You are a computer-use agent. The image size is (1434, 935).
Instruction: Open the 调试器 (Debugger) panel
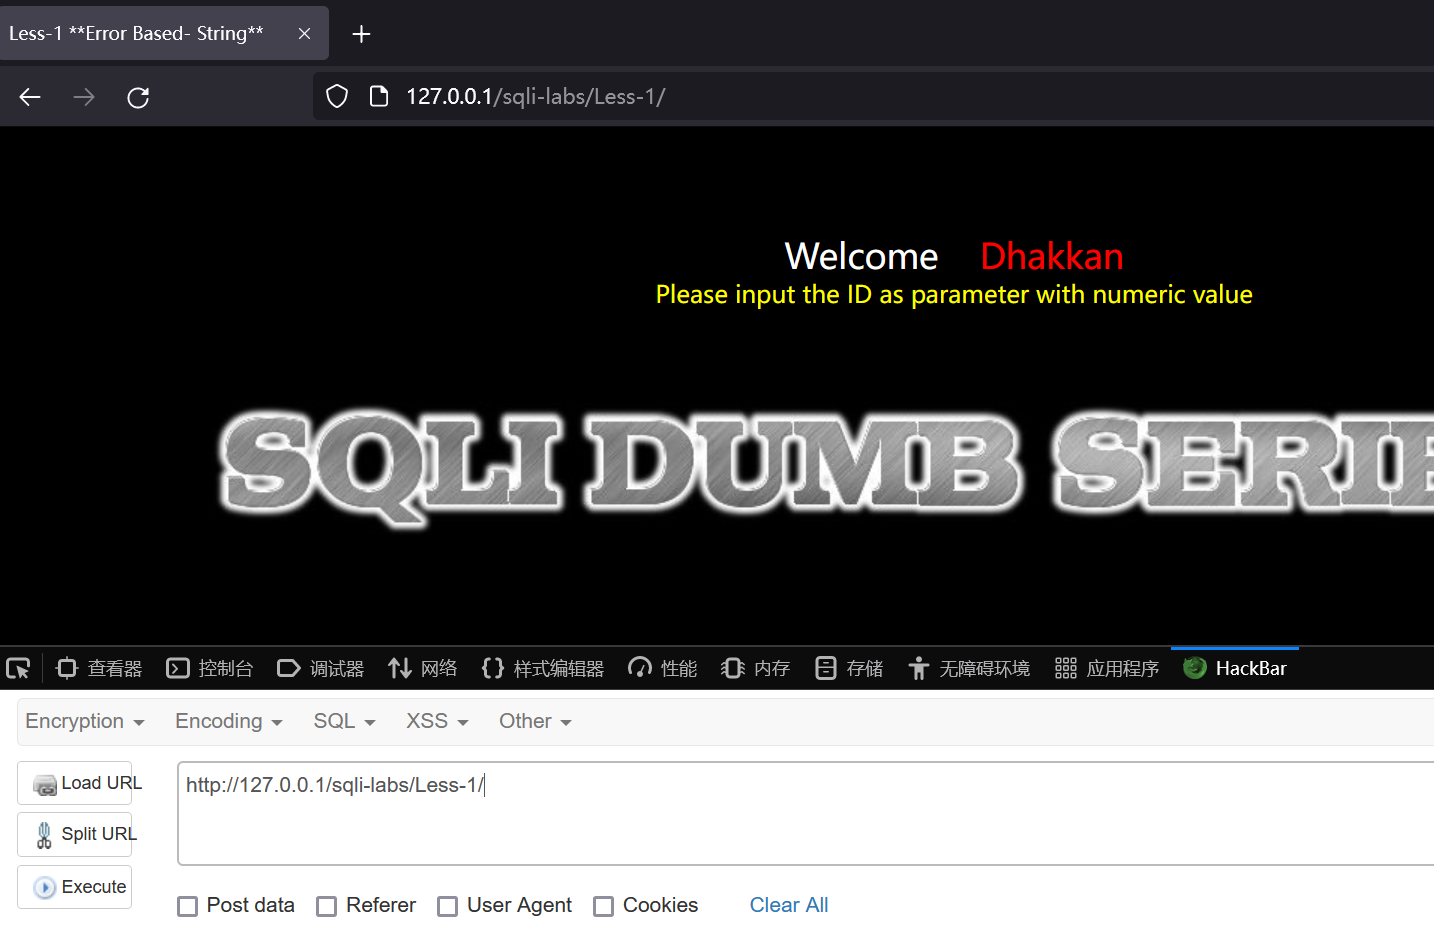click(320, 667)
